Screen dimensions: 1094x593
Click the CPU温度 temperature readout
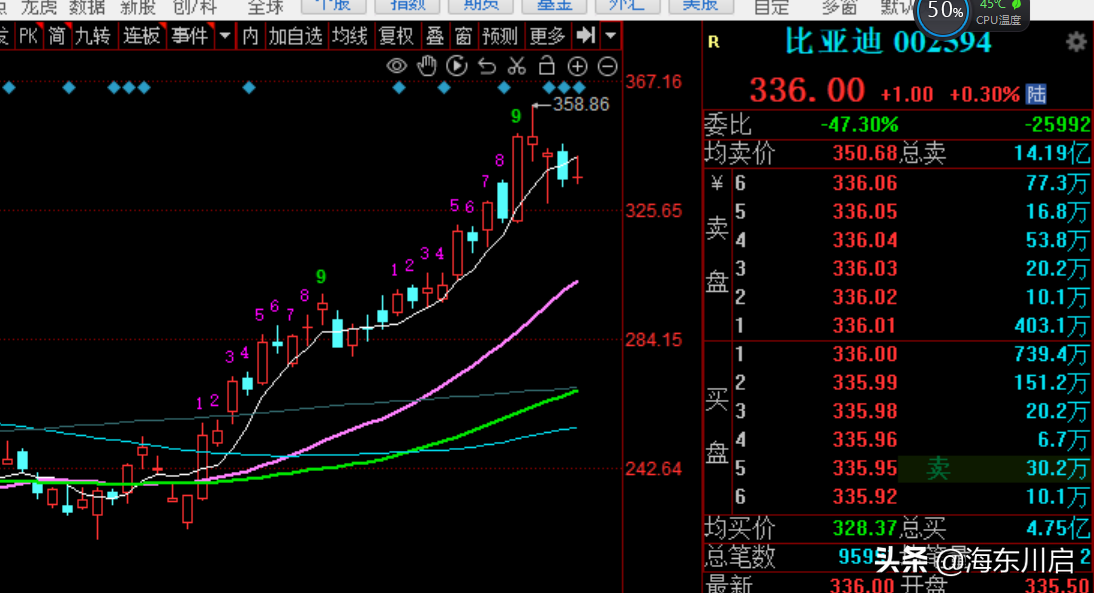(x=998, y=20)
